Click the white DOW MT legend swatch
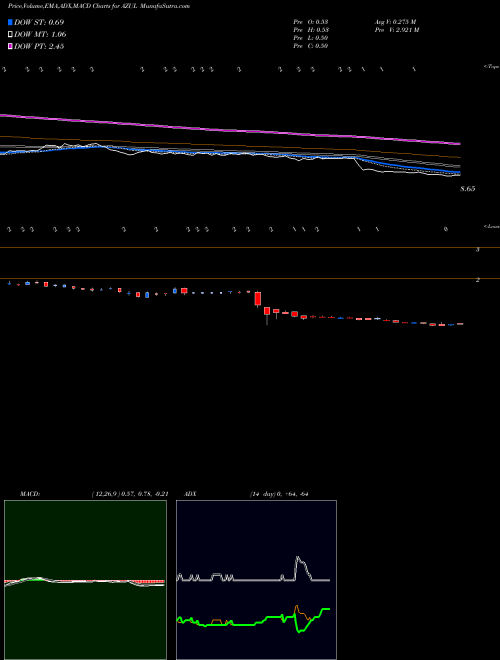Viewport: 500px width, 660px height. pos(10,35)
